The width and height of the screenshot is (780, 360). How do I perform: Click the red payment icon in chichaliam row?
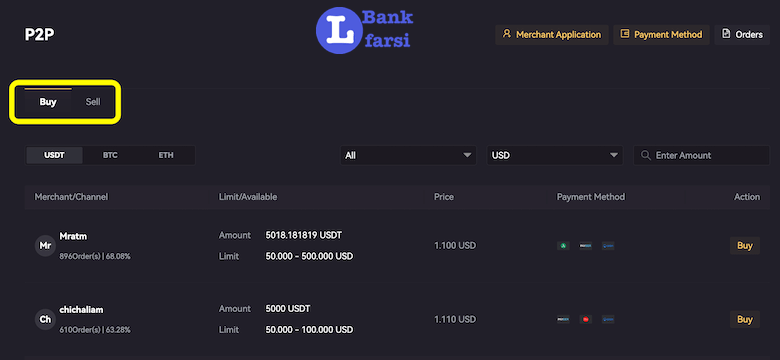pos(585,319)
